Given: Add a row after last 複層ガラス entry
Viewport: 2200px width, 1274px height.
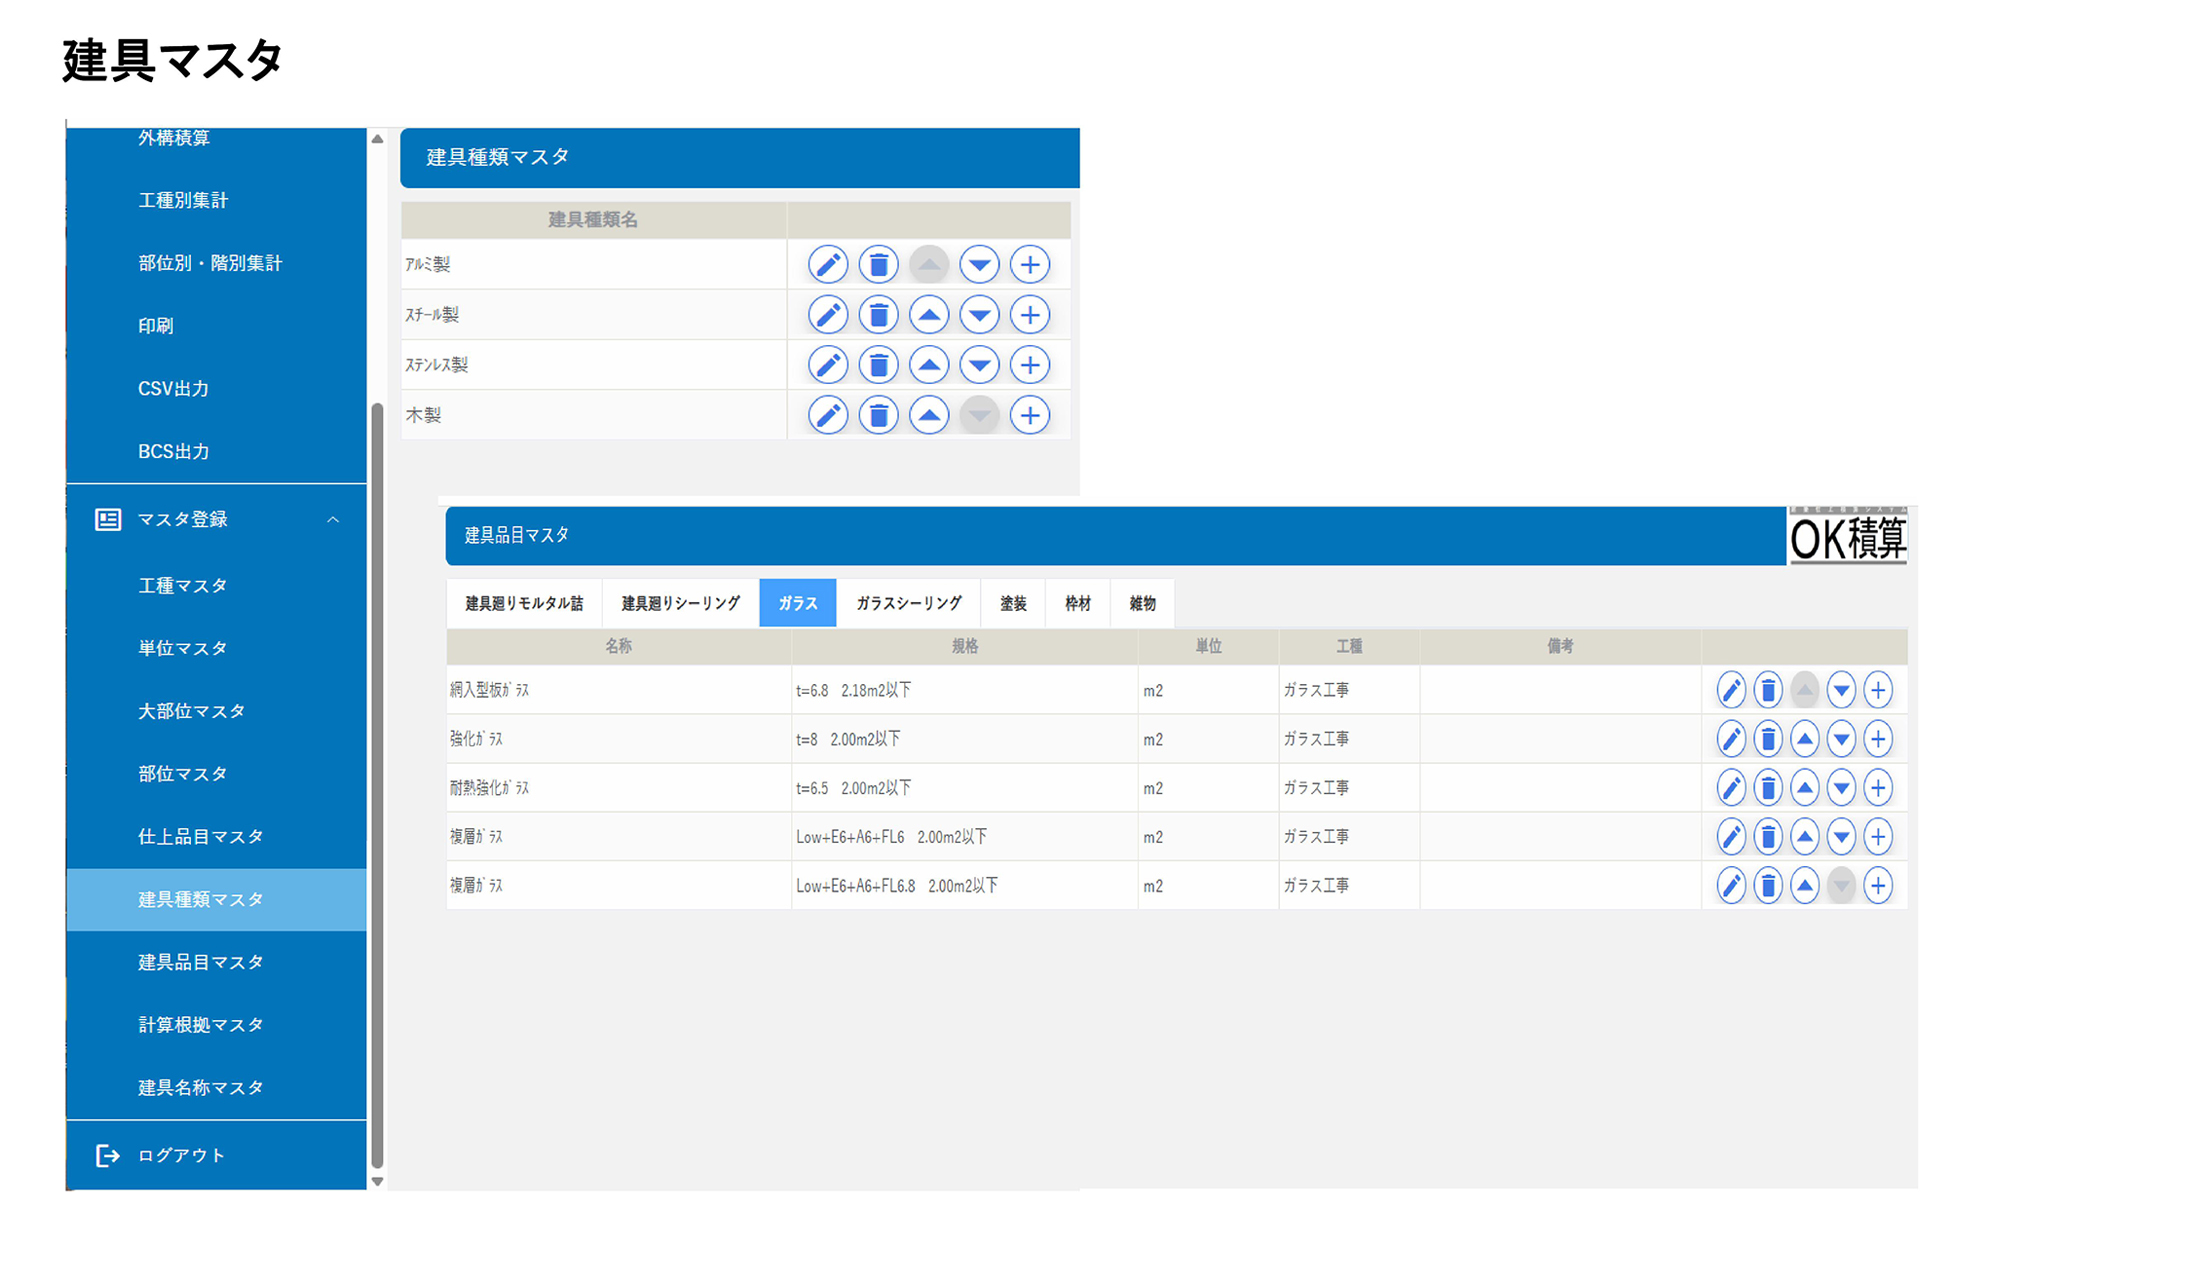Looking at the screenshot, I should 1877,886.
